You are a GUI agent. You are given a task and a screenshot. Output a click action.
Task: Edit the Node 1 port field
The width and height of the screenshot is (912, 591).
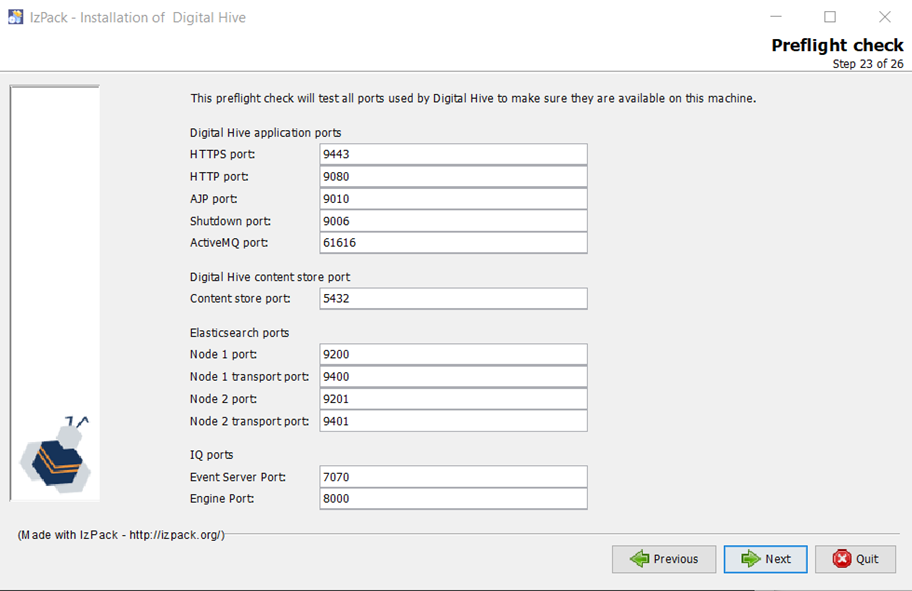tap(454, 354)
